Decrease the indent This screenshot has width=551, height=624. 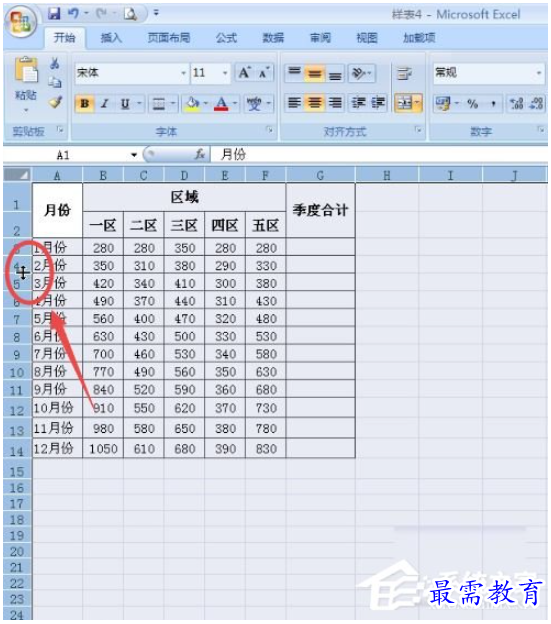[358, 103]
